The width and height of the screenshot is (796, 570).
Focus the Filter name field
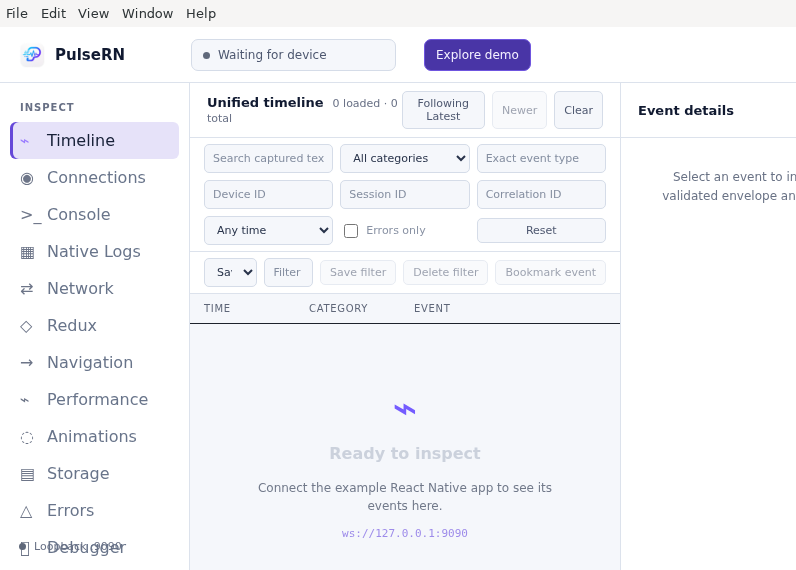point(288,273)
